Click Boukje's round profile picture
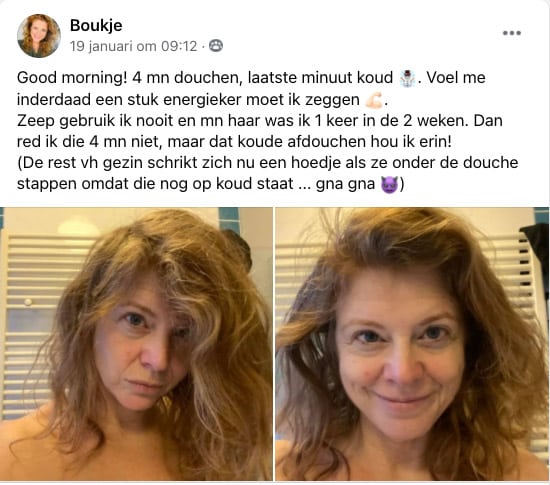The height and width of the screenshot is (485, 550). coord(39,36)
